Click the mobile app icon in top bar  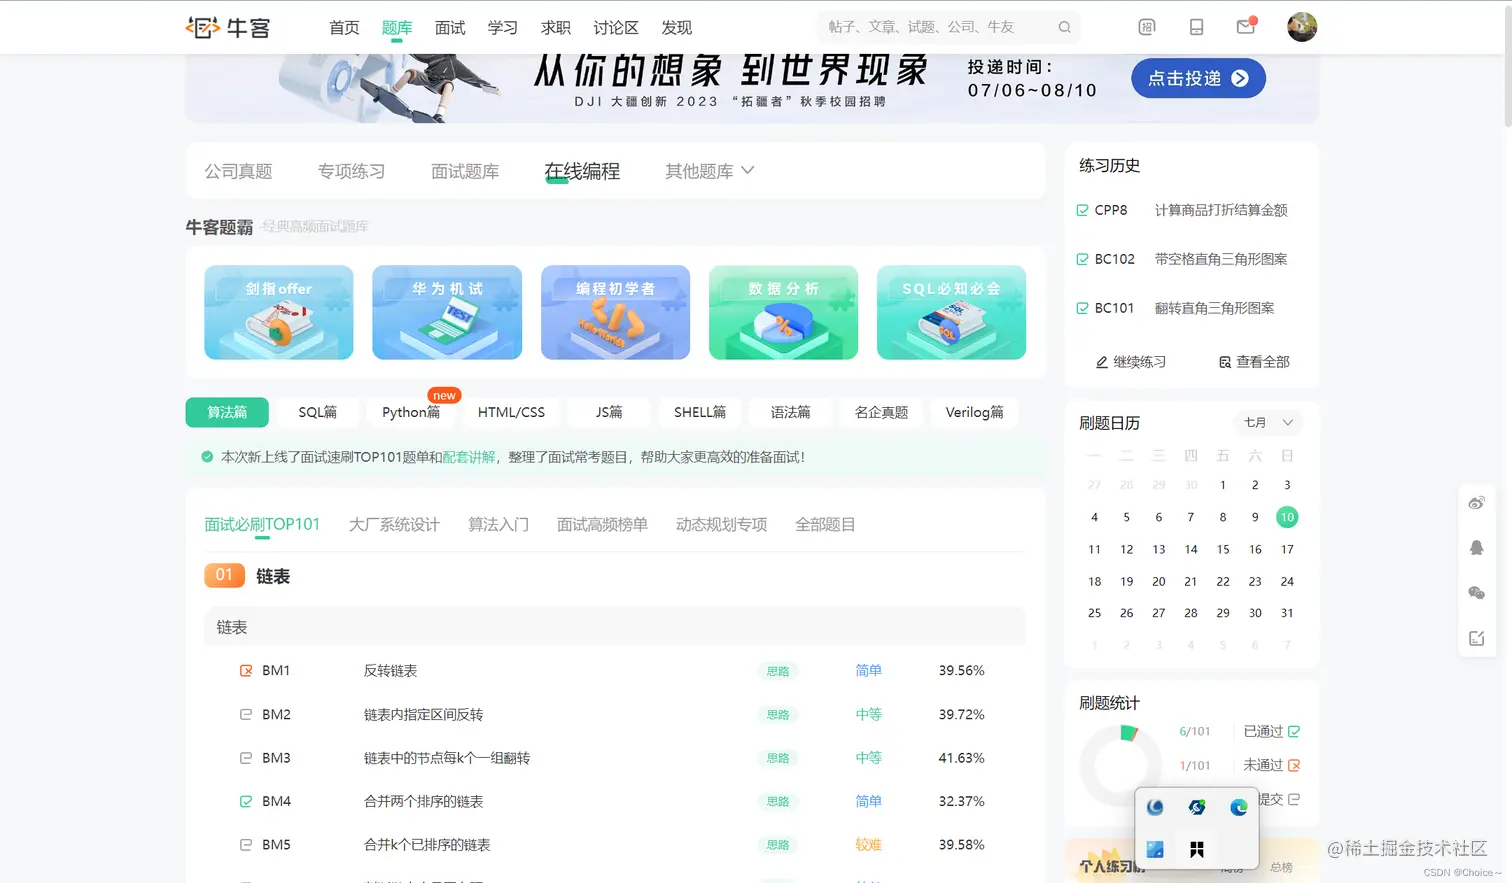tap(1196, 27)
